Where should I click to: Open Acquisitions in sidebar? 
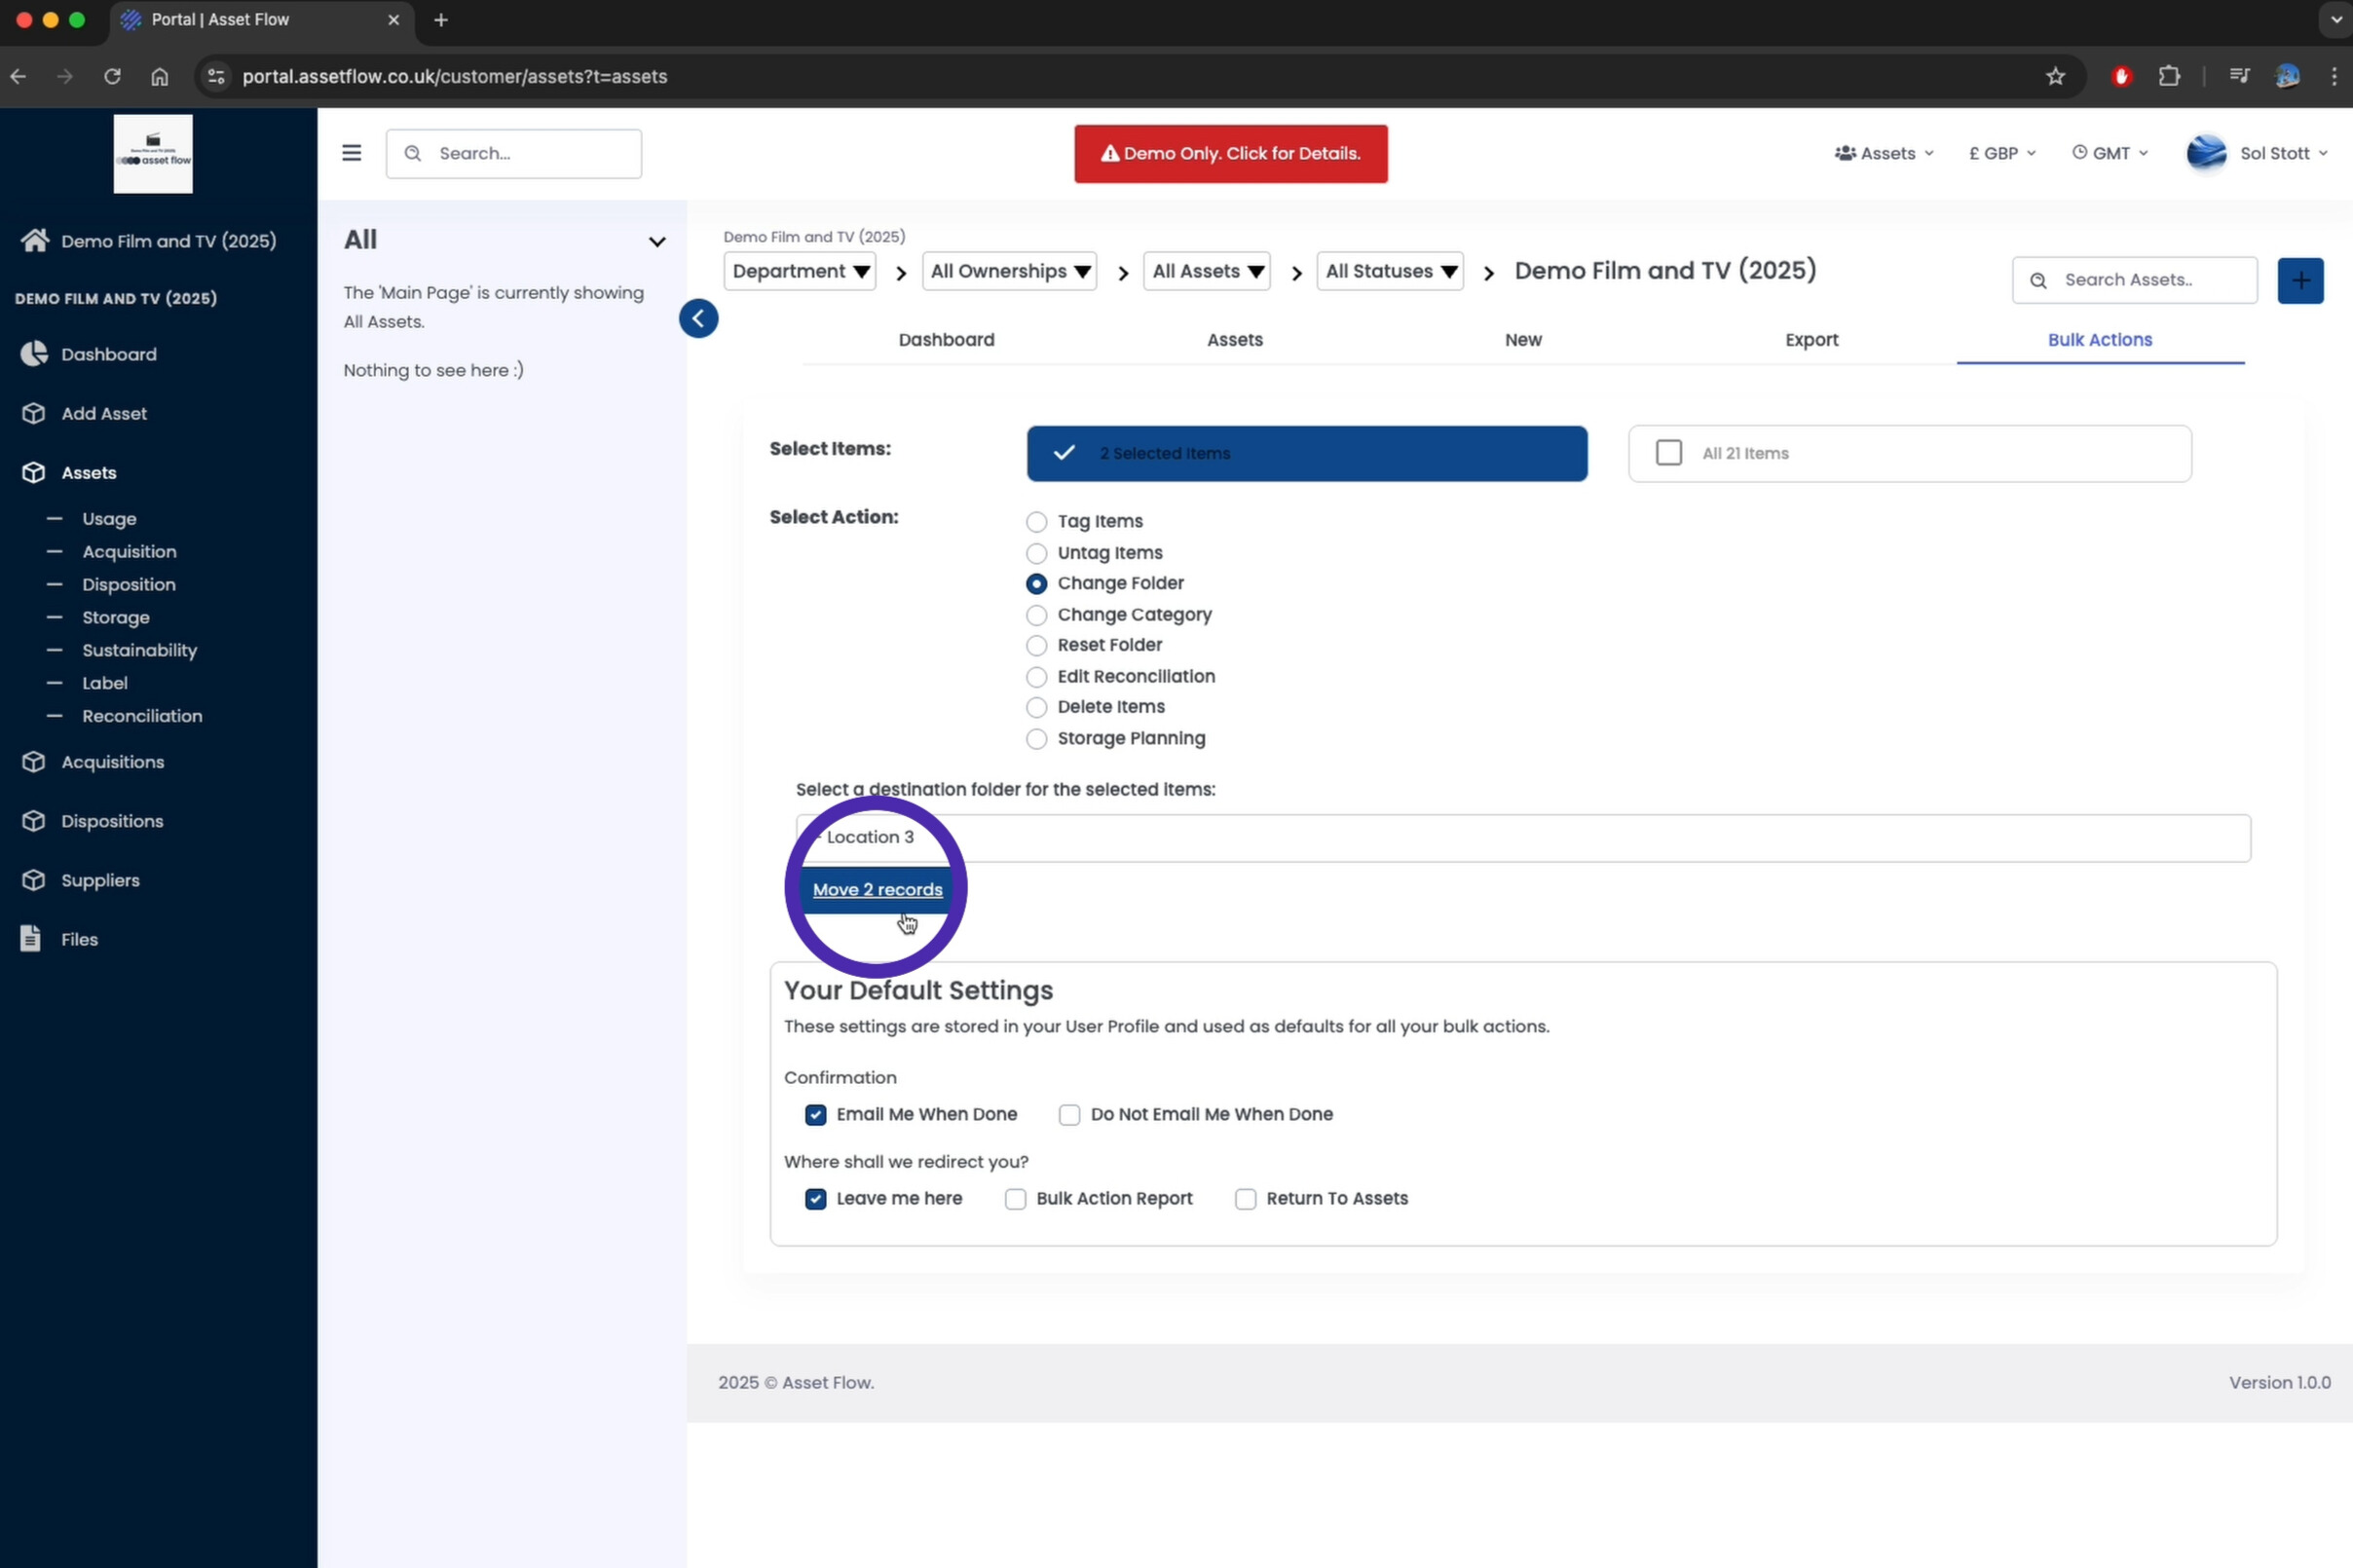(x=112, y=762)
